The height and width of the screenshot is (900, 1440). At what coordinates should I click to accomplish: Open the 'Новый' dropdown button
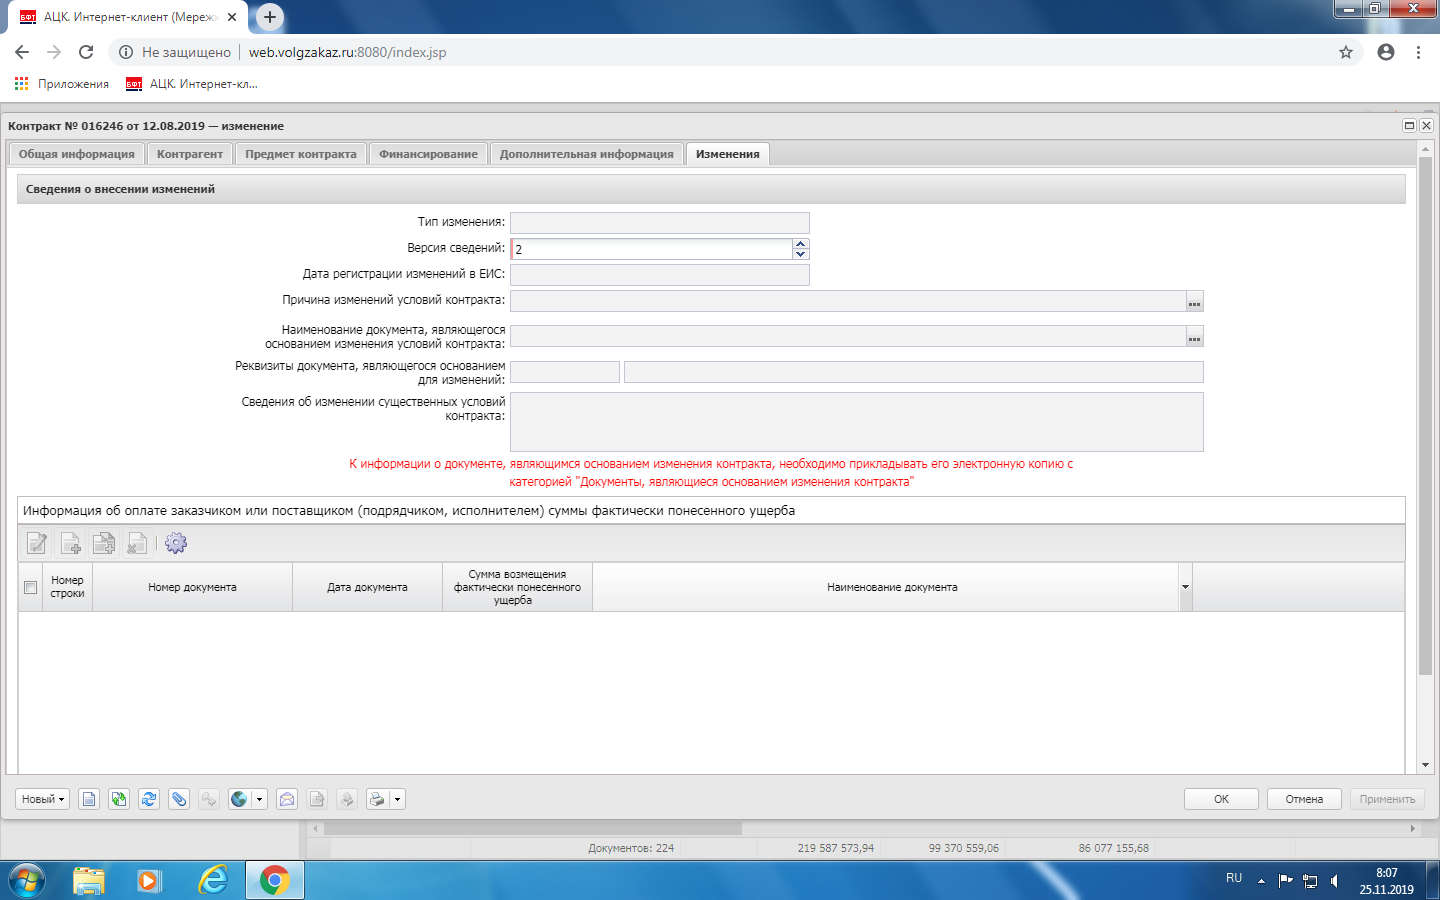[x=42, y=799]
